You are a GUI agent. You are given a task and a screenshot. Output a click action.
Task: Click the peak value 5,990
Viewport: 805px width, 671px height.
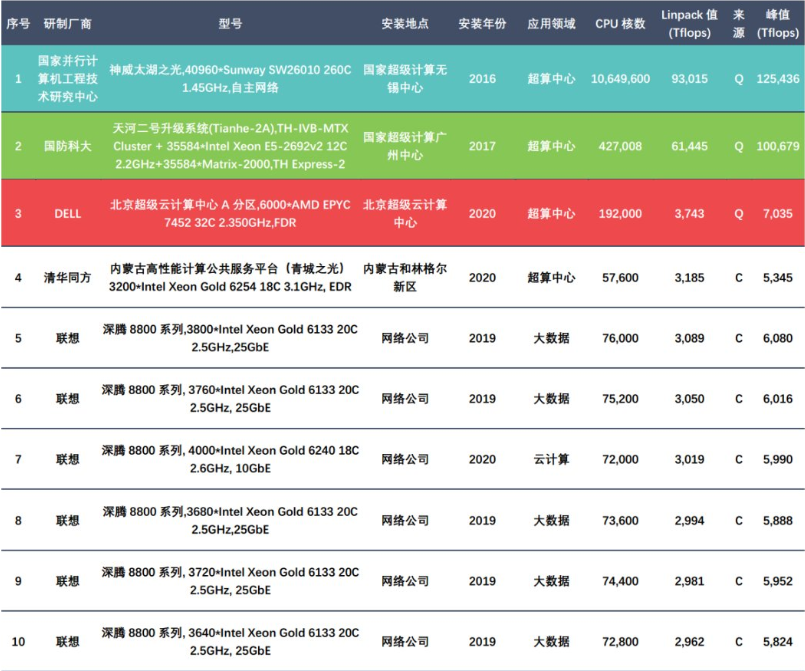point(777,459)
